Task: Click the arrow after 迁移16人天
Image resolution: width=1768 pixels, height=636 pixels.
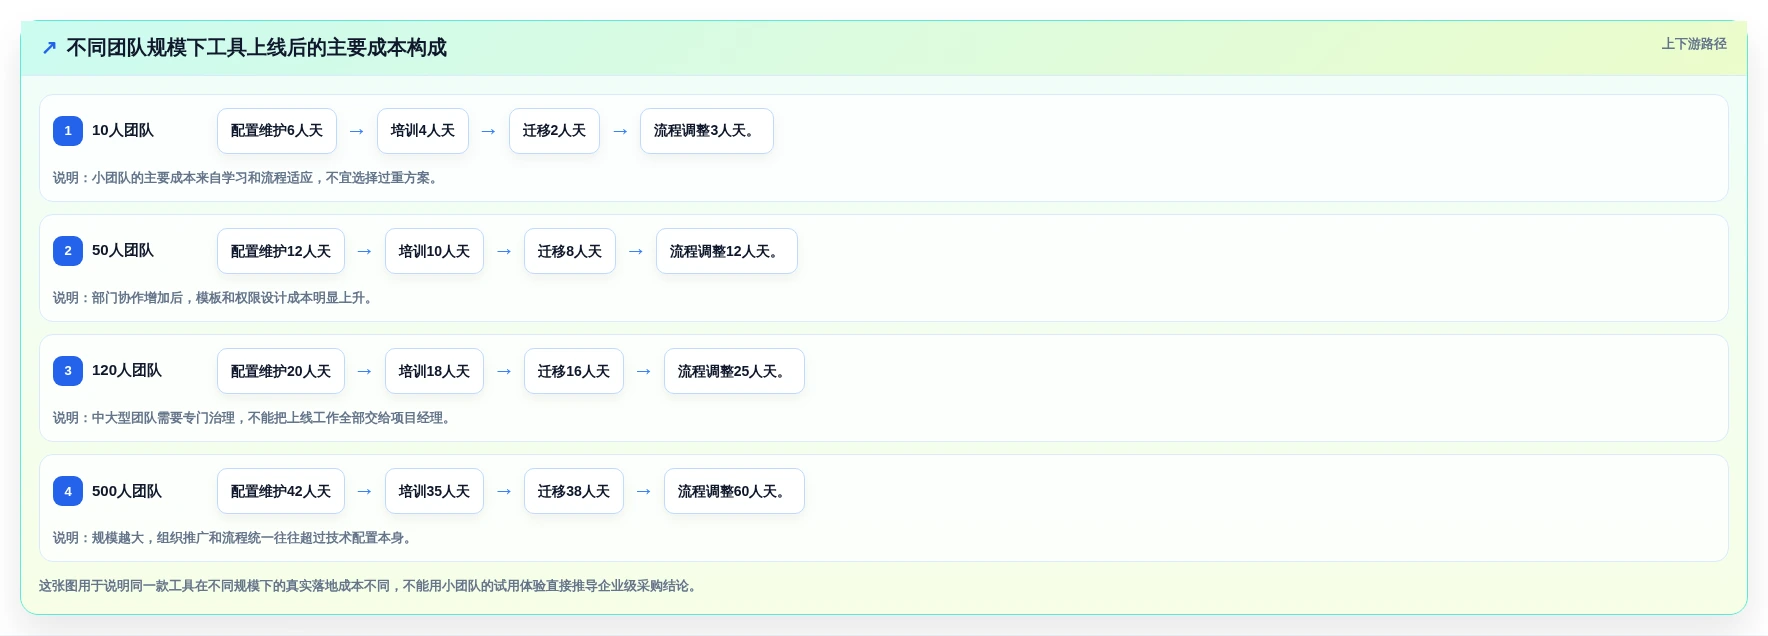Action: pos(644,371)
